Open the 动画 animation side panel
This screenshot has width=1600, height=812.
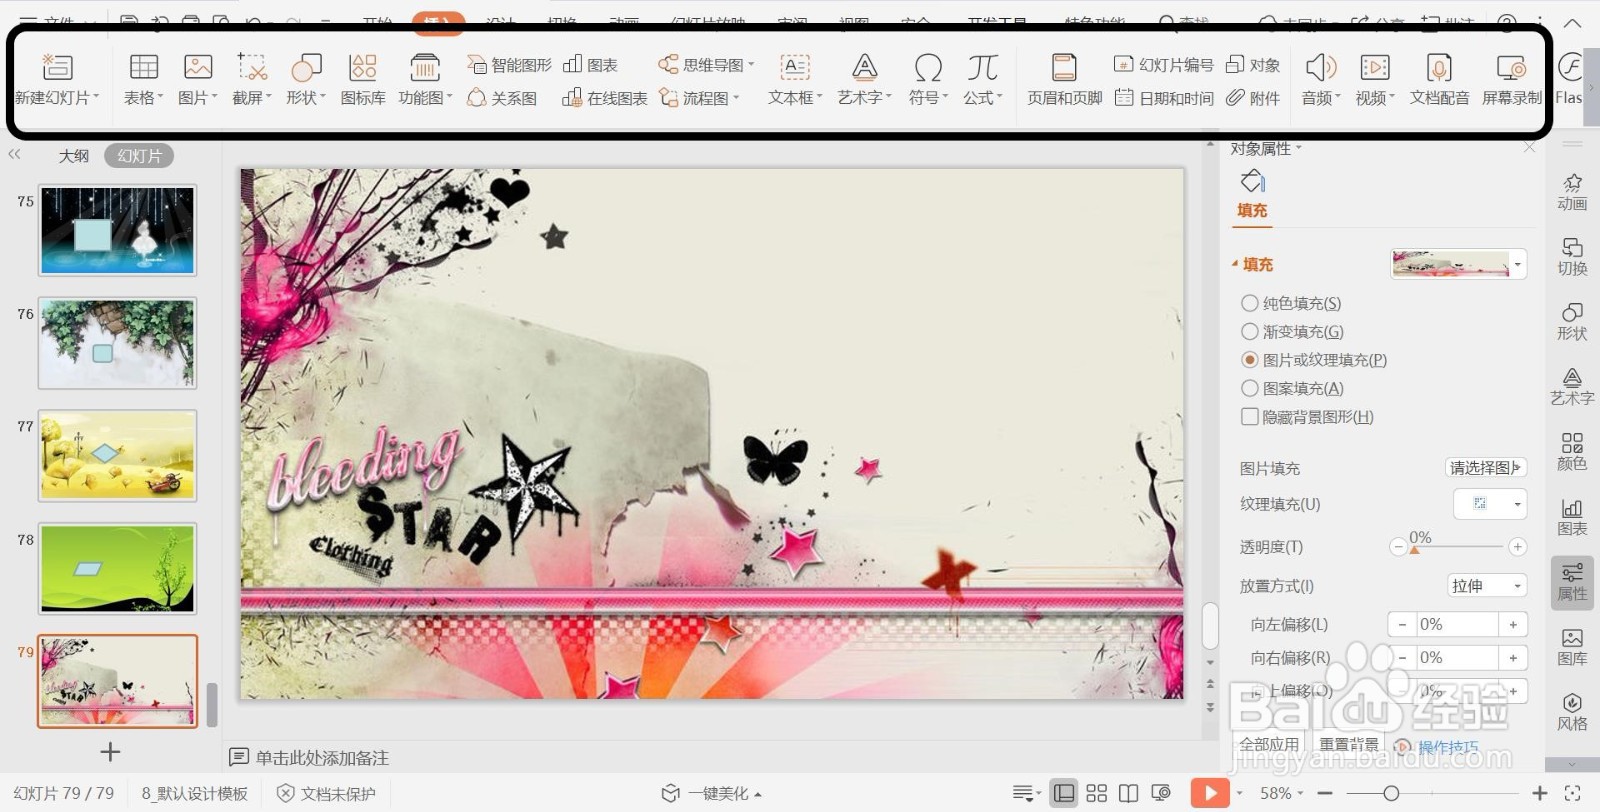coord(1572,192)
